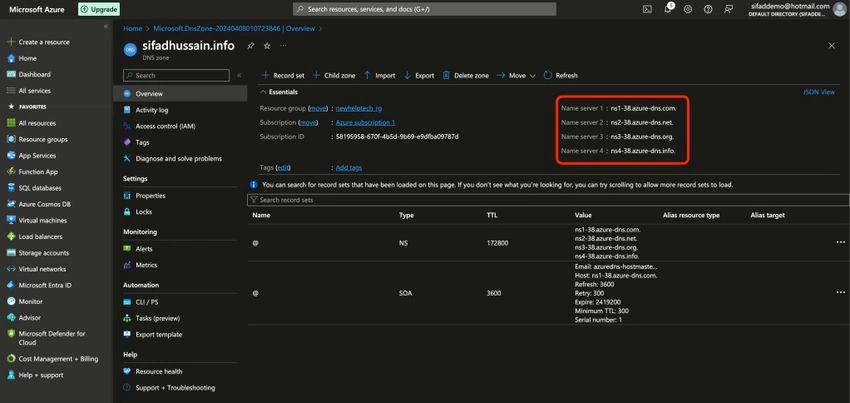The height and width of the screenshot is (403, 850).
Task: Click the Upgrade button
Action: tap(99, 9)
